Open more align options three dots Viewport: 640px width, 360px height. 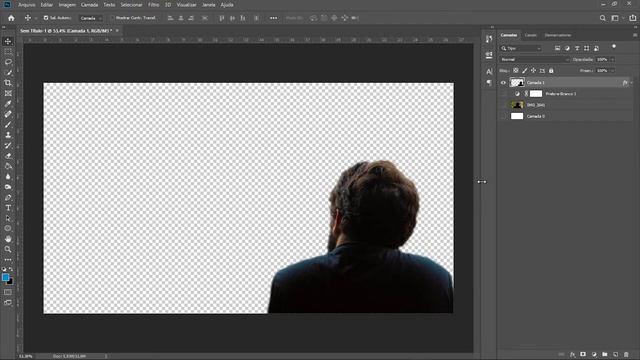point(273,18)
